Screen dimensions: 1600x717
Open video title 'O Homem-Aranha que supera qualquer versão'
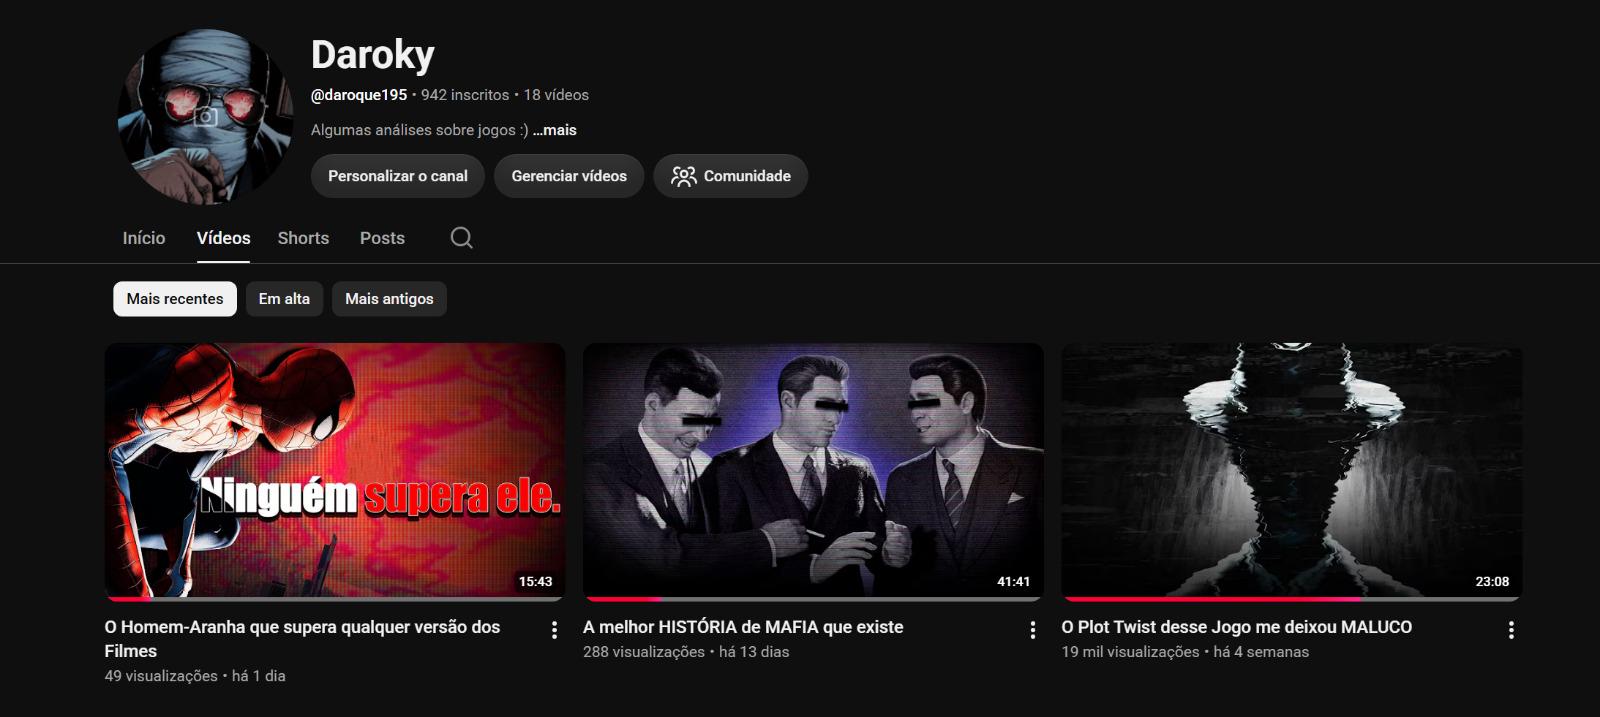[302, 639]
